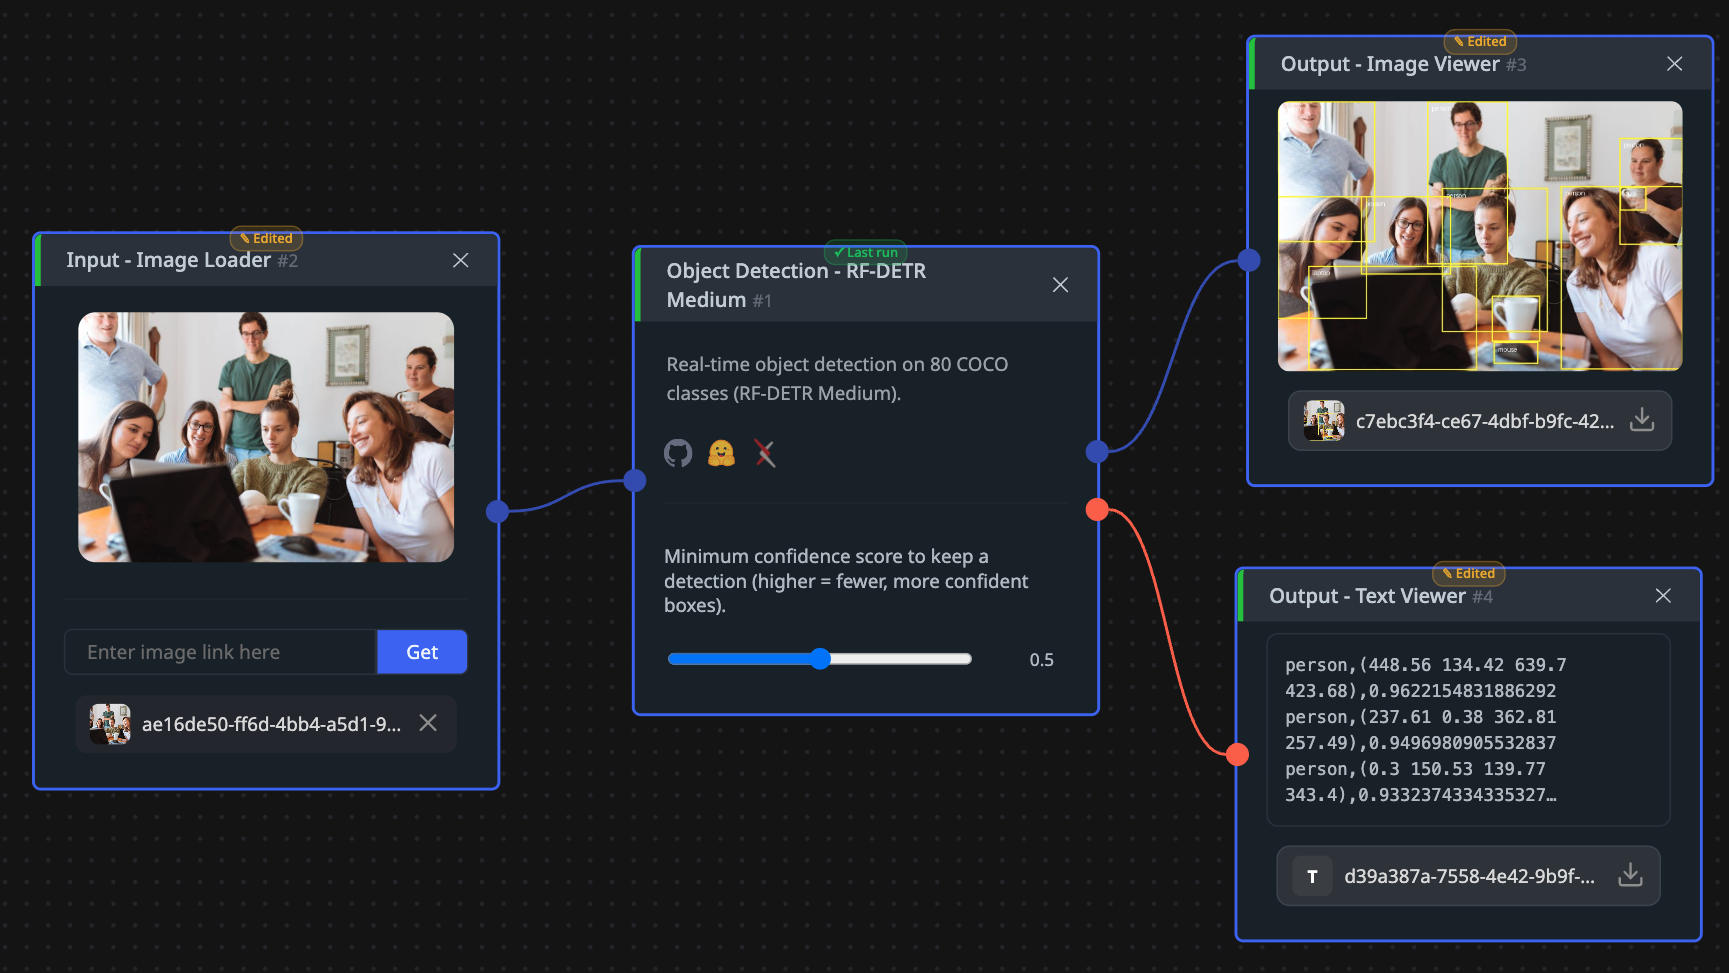Open the Image Viewer detection result picture
1729x973 pixels.
point(1480,236)
